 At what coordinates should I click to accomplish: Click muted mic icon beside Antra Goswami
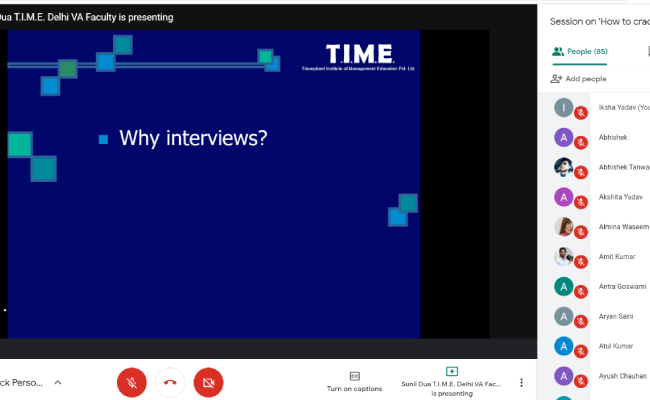click(x=581, y=292)
